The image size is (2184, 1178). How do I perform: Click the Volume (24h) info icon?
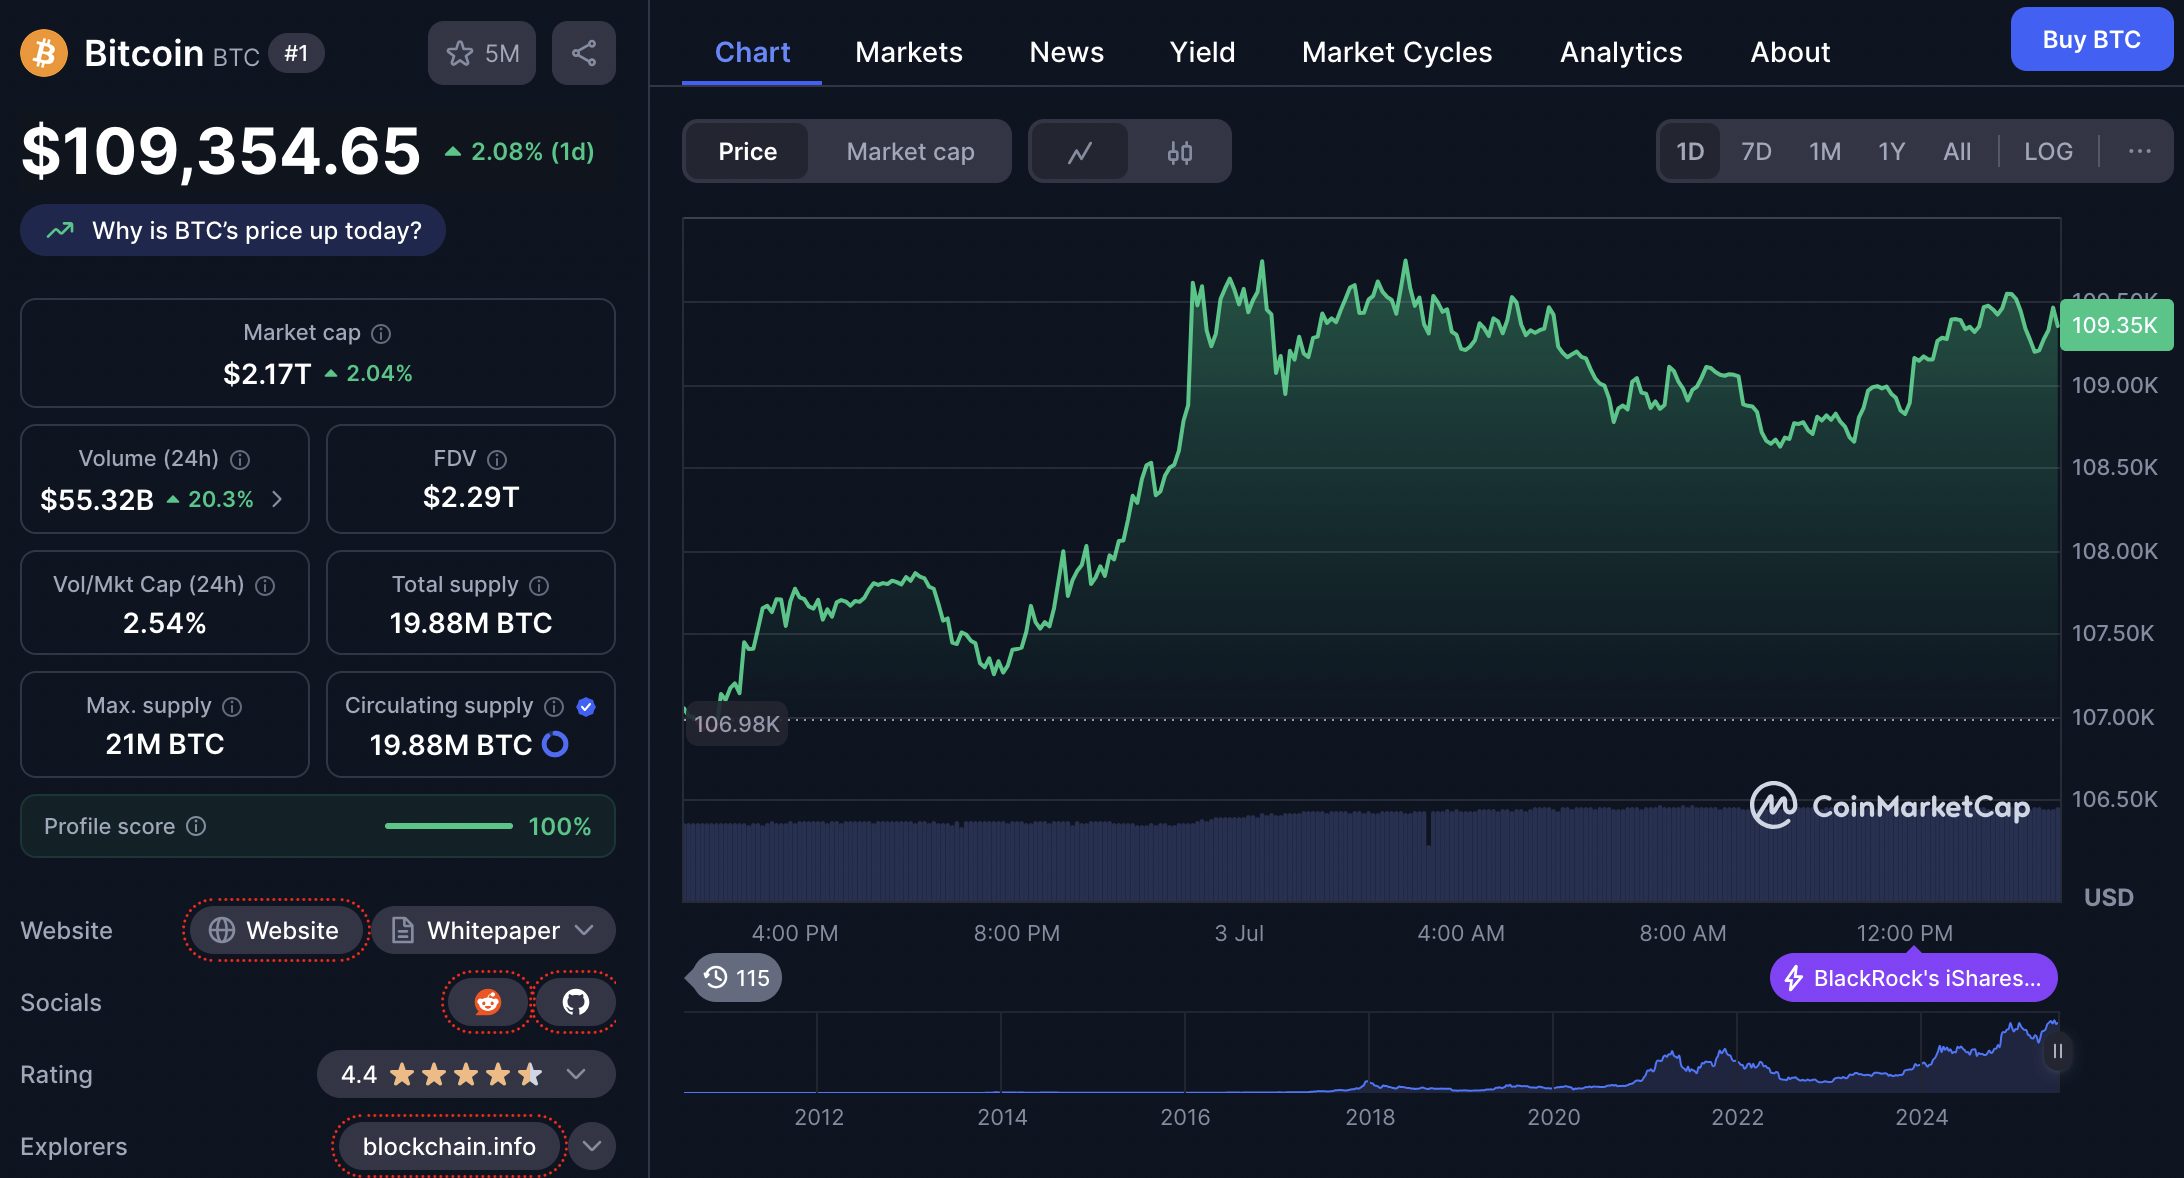(x=240, y=459)
